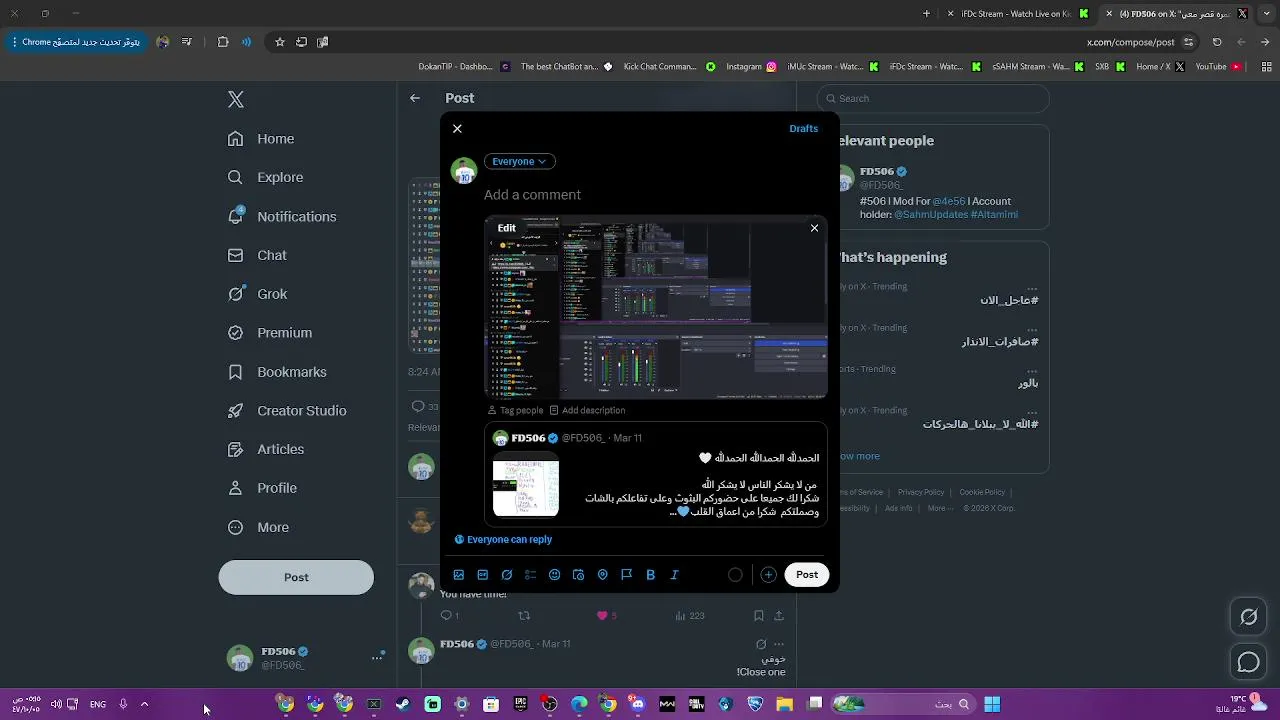Image resolution: width=1280 pixels, height=720 pixels.
Task: Open Bookmarks in the sidebar
Action: (x=277, y=372)
